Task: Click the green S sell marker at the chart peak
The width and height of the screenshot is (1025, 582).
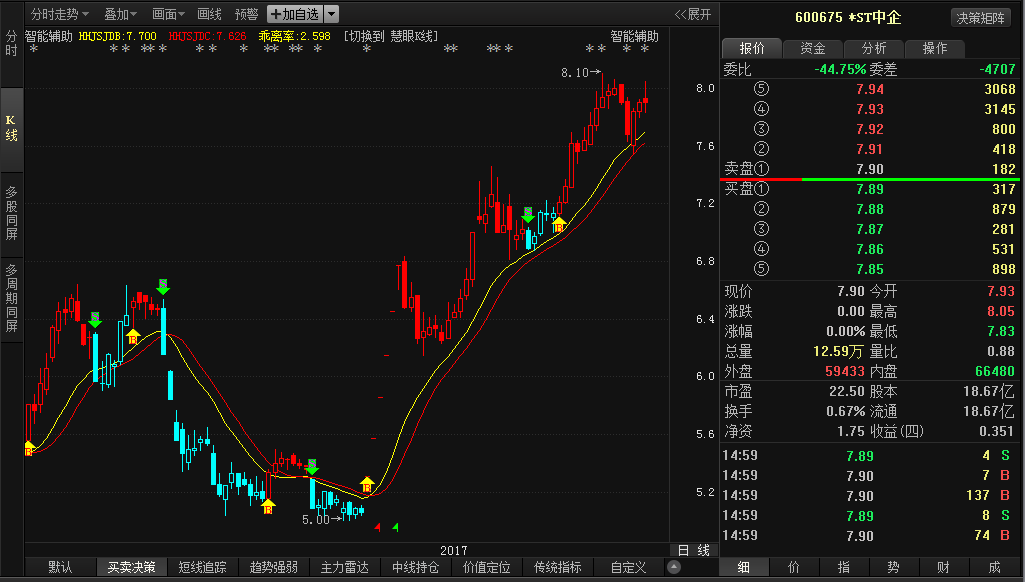Action: click(x=163, y=286)
